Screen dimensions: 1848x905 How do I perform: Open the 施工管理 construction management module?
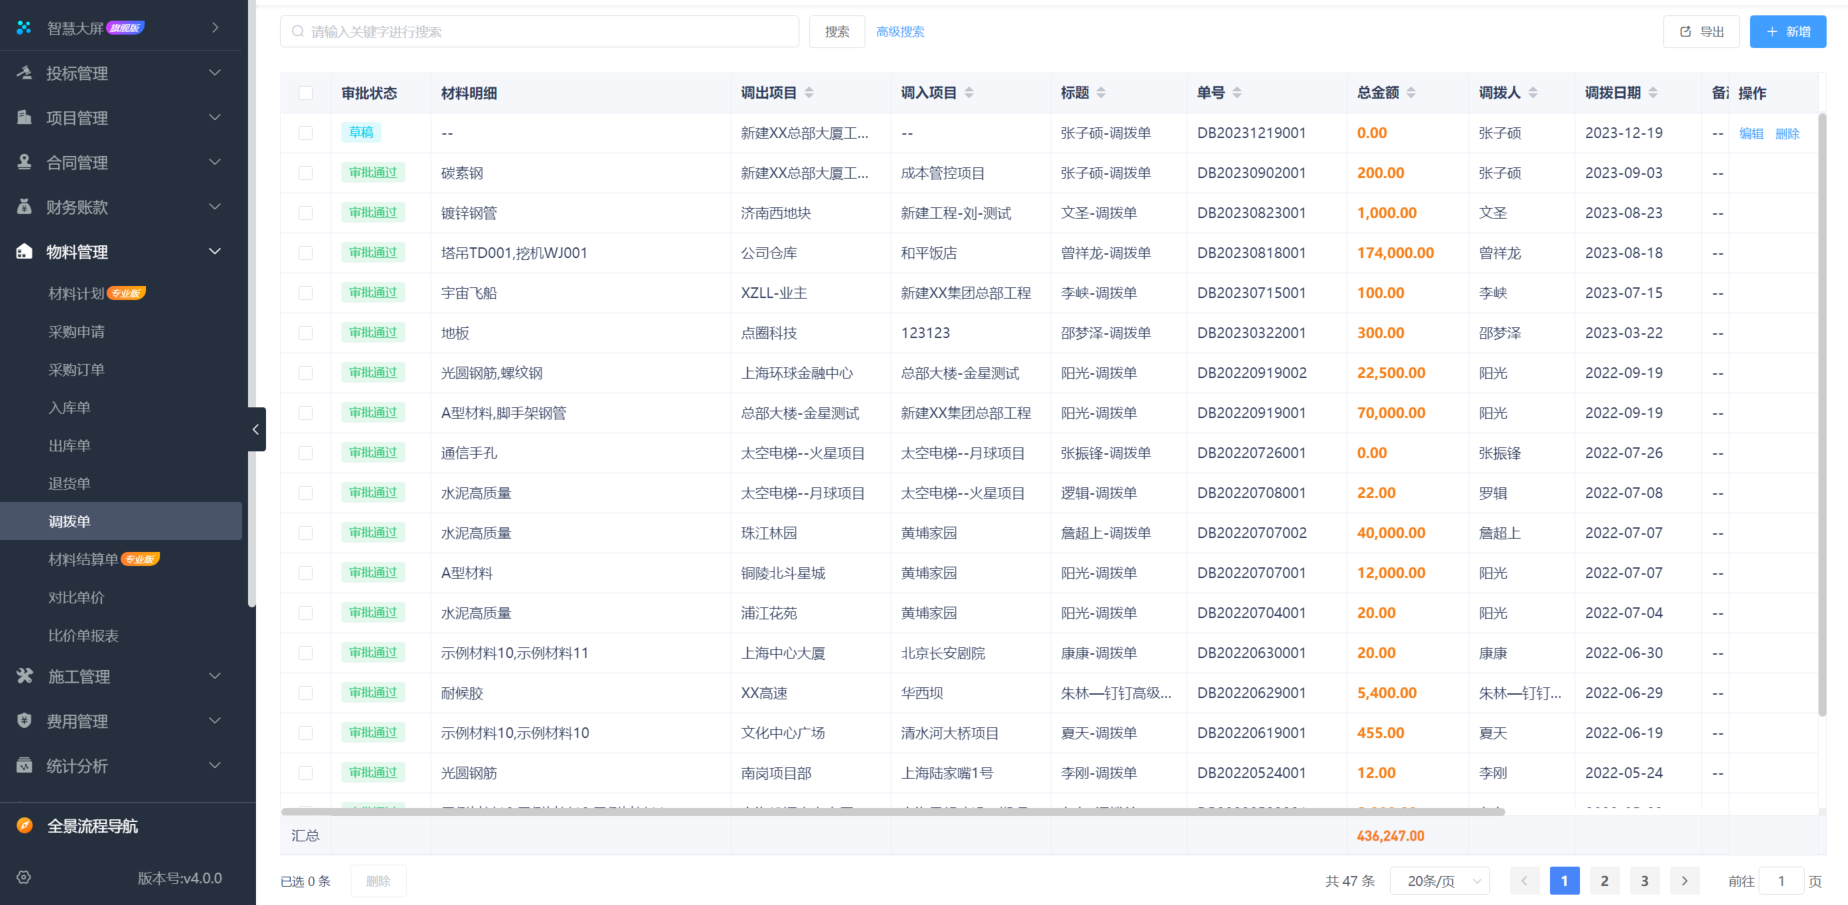pos(25,676)
